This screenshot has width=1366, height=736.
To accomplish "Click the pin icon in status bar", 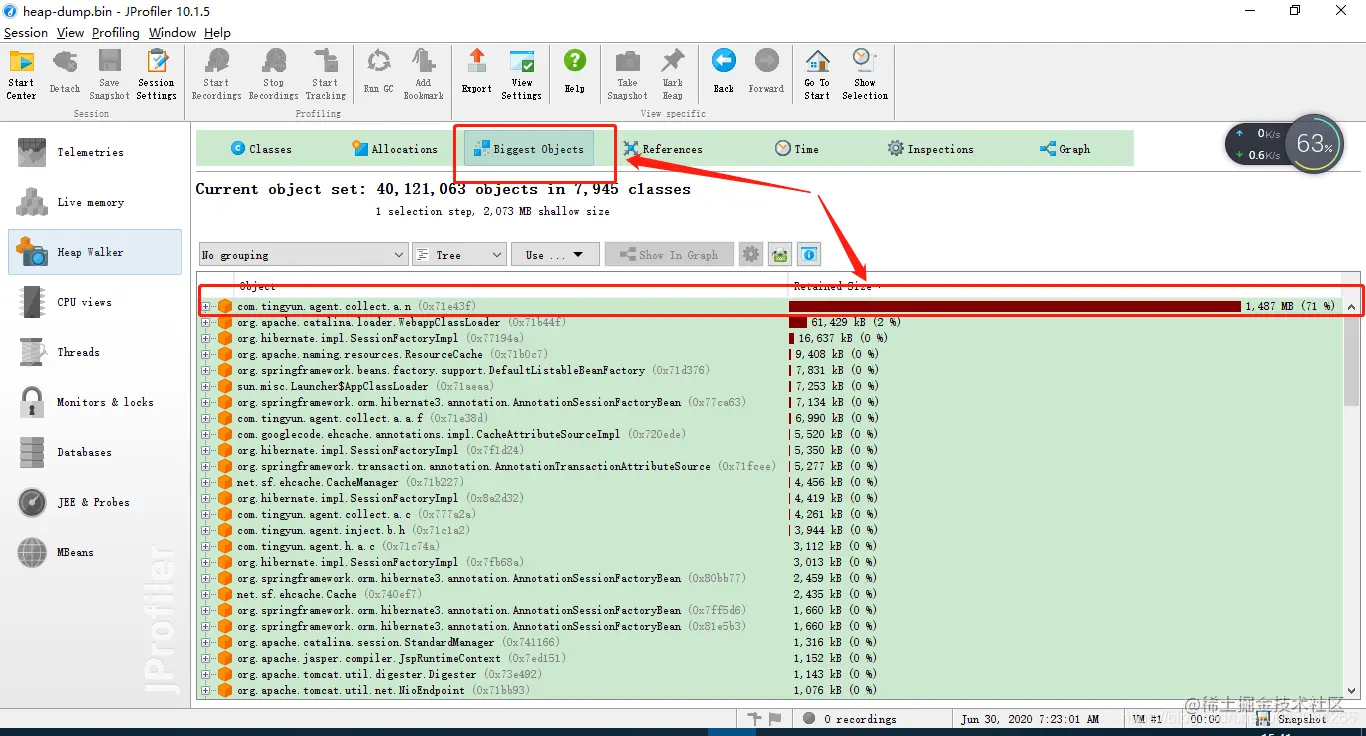I will tap(756, 719).
